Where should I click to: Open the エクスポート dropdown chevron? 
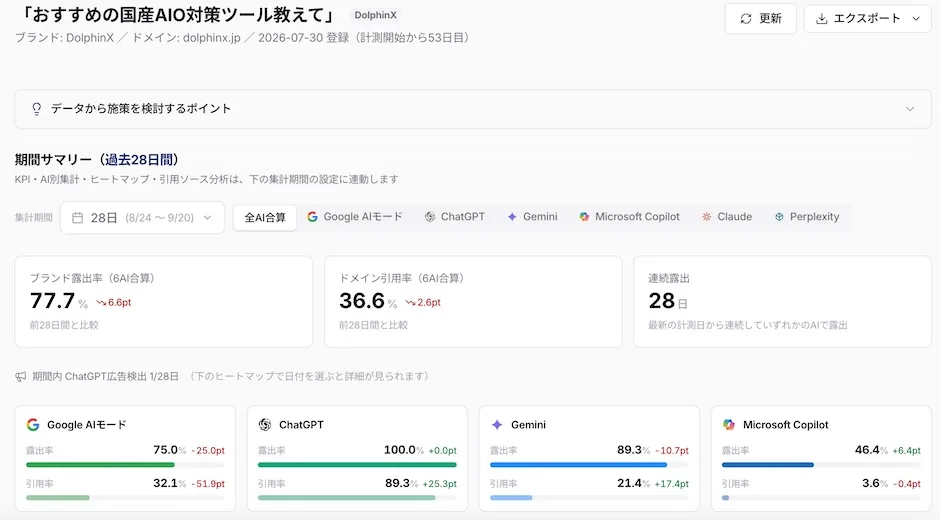tap(916, 19)
